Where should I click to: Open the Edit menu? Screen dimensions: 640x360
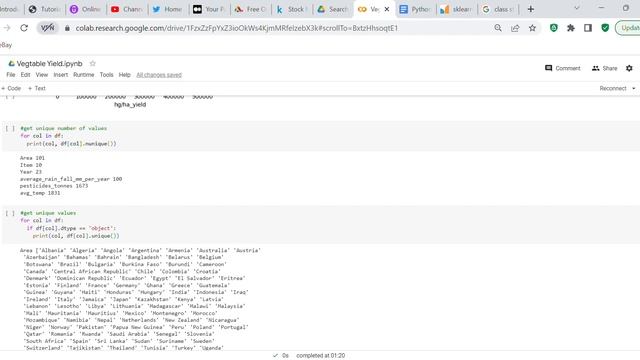(25, 75)
